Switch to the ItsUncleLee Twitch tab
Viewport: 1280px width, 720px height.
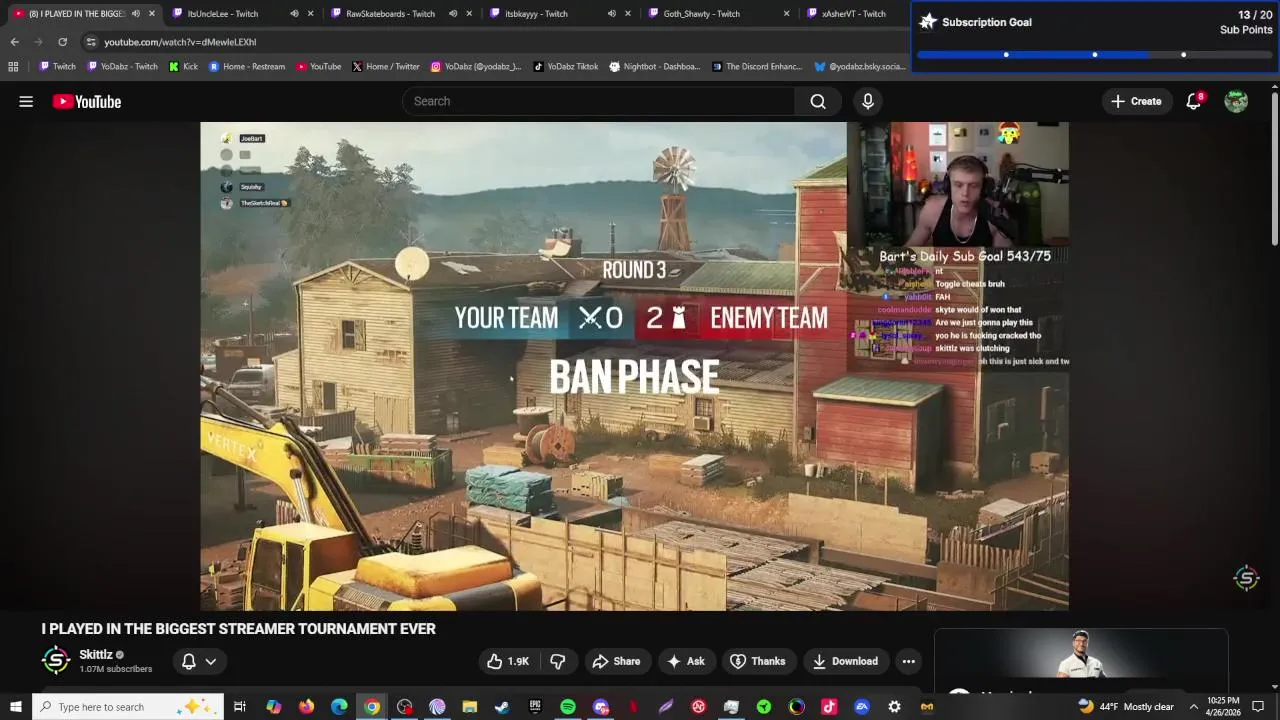[241, 14]
